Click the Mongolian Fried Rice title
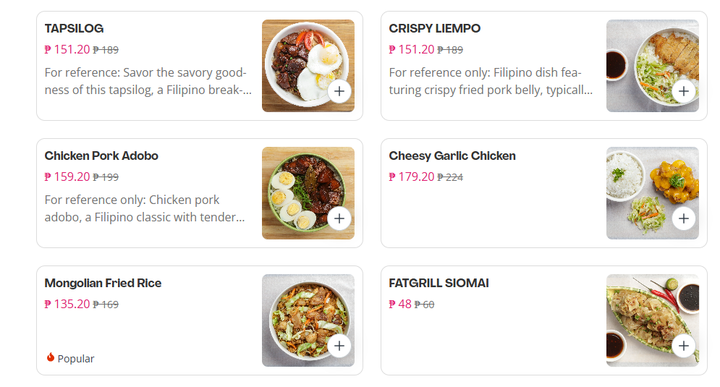Screen dimensions: 720x387 (x=103, y=283)
